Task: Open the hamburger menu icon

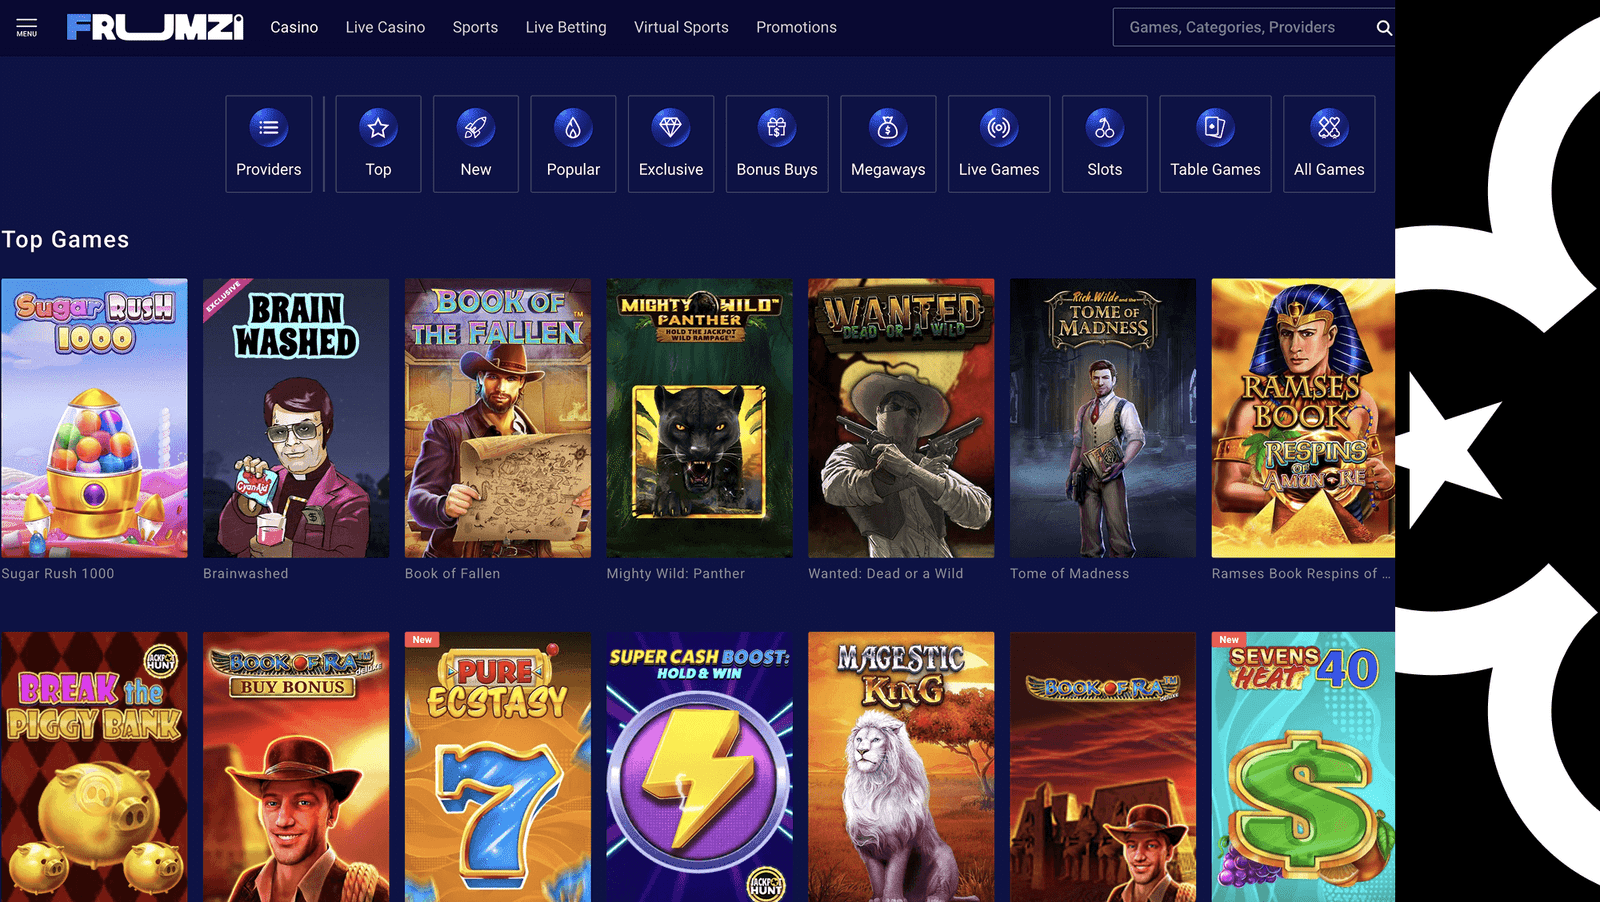Action: click(27, 27)
